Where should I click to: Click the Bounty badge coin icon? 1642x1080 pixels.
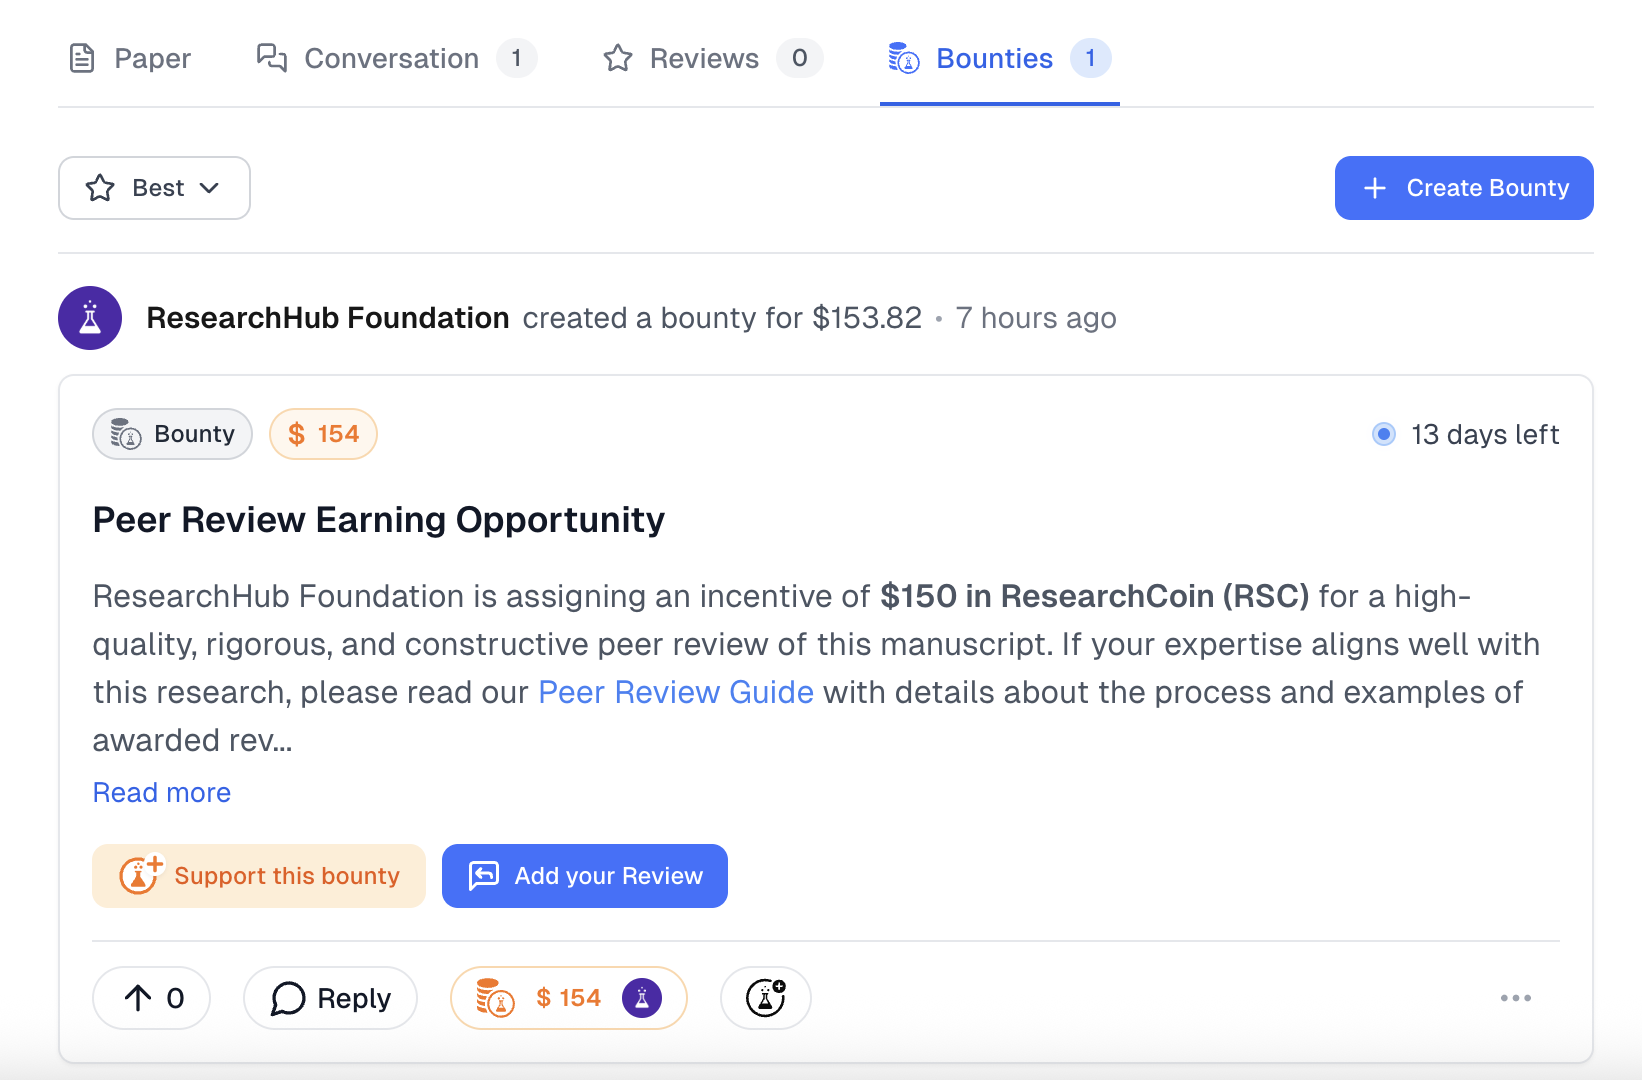point(126,434)
